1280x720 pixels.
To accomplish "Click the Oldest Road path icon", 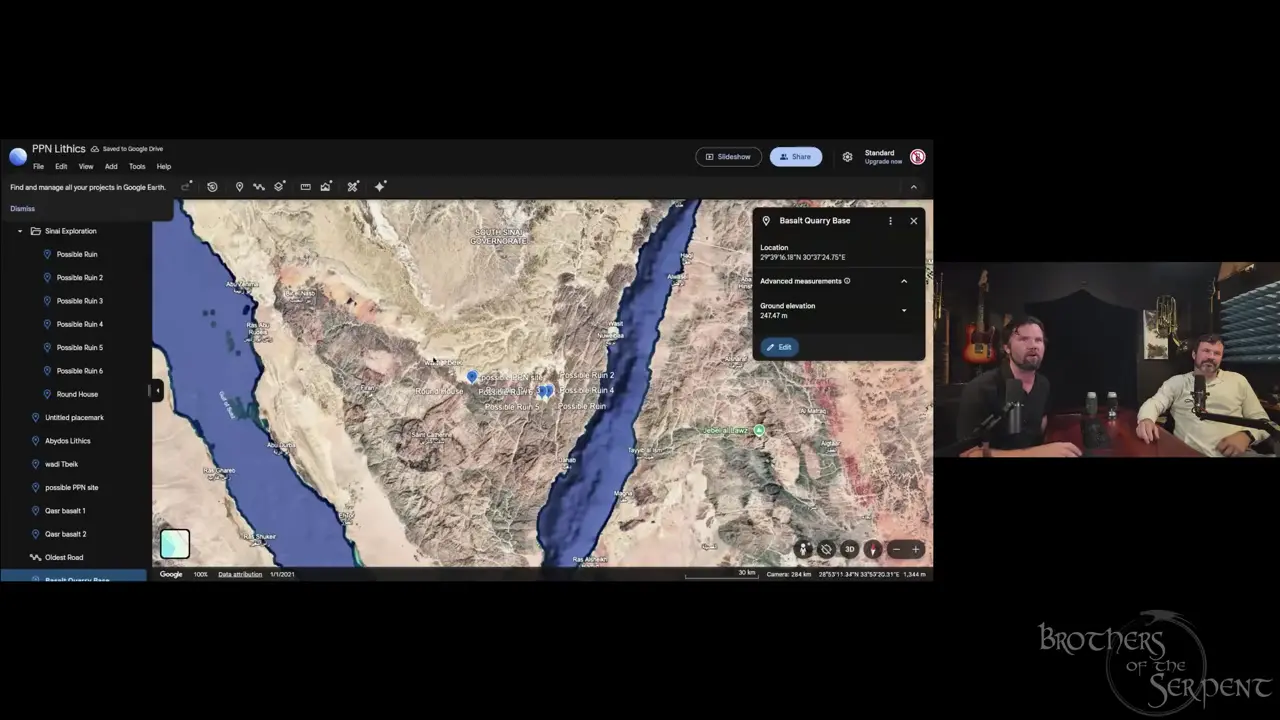I will click(35, 557).
